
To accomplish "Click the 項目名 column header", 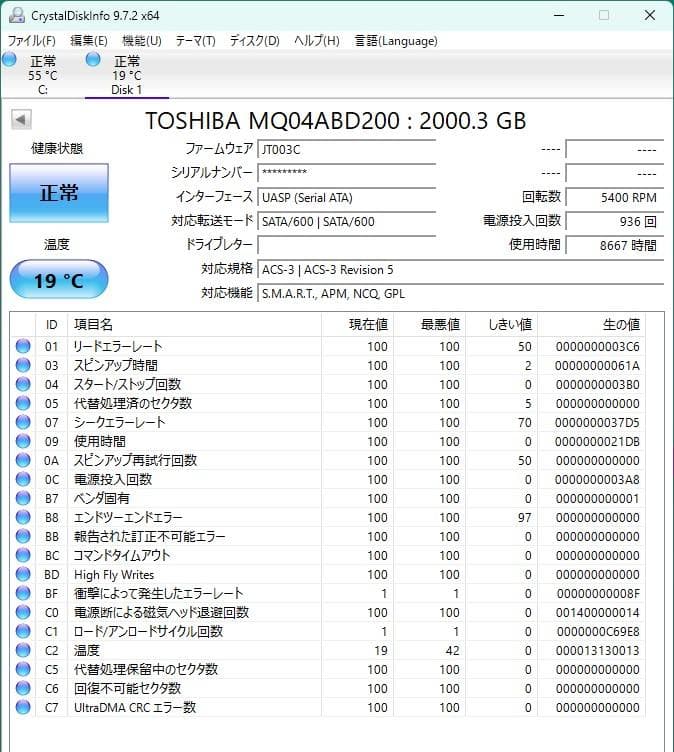I will pyautogui.click(x=194, y=325).
